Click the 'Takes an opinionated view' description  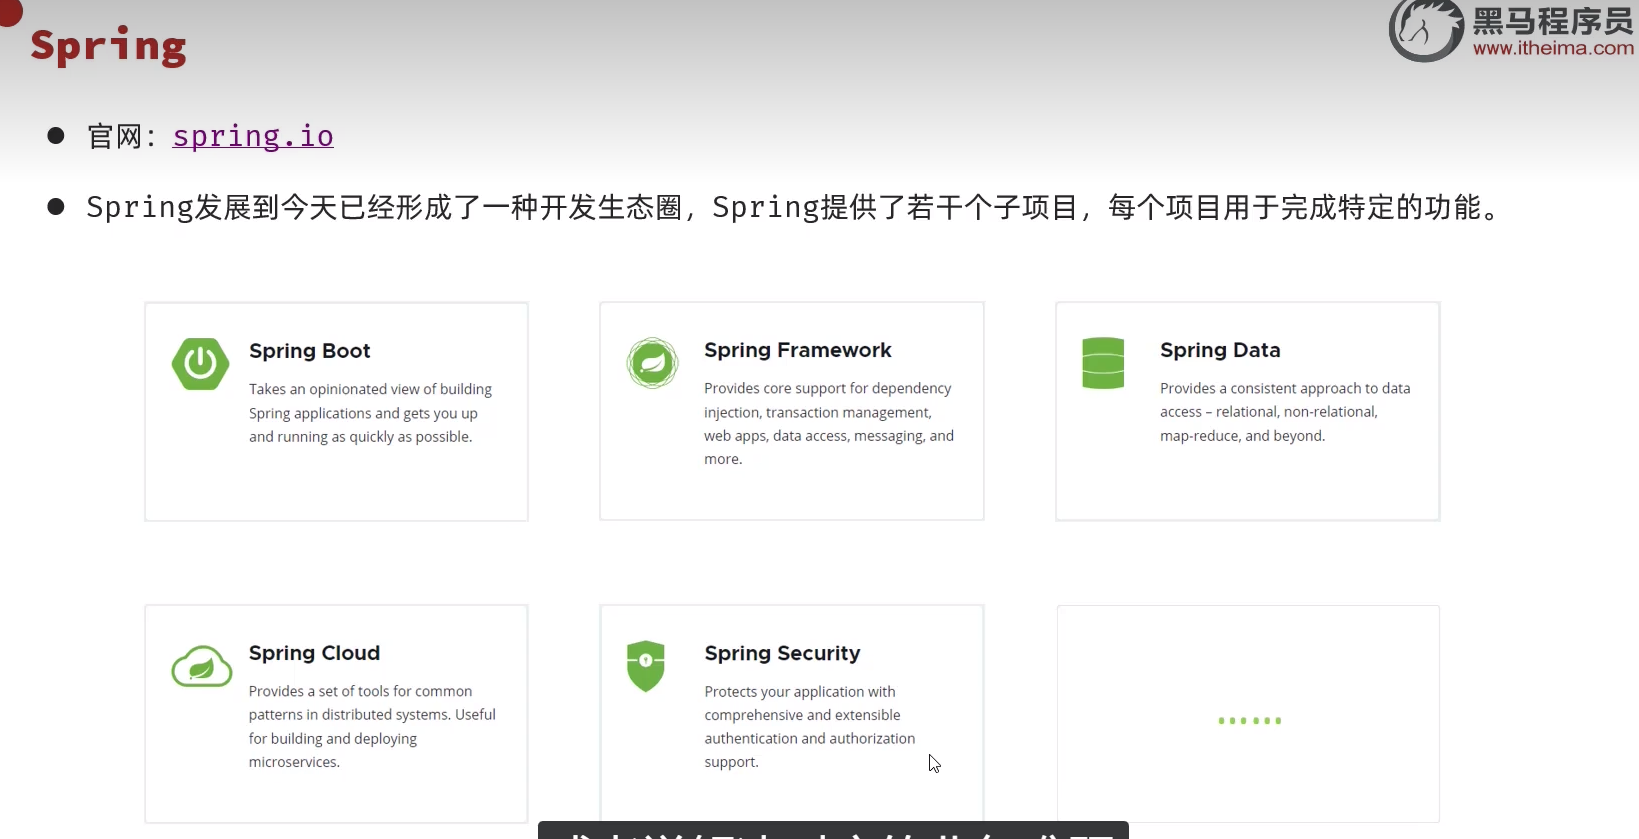click(370, 413)
